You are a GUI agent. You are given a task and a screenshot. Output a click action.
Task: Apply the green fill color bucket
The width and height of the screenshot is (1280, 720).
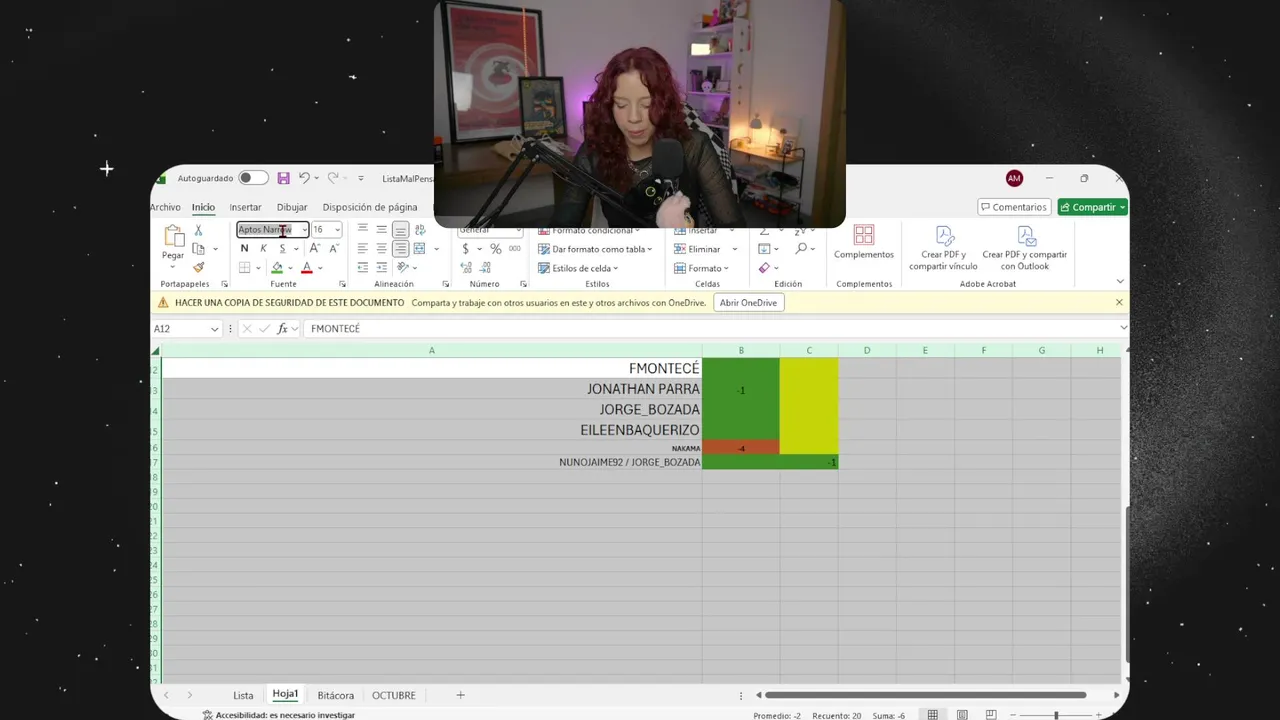click(277, 268)
